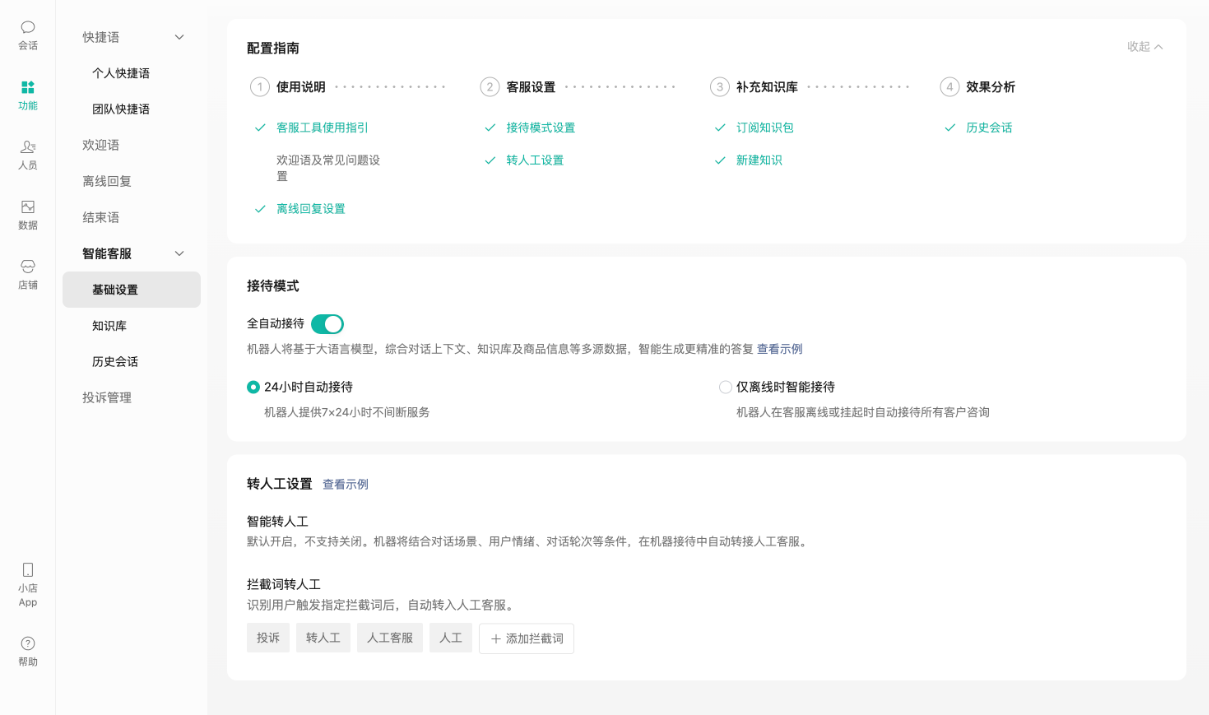
Task: Select the 功能 grid icon in sidebar
Action: click(x=27, y=88)
